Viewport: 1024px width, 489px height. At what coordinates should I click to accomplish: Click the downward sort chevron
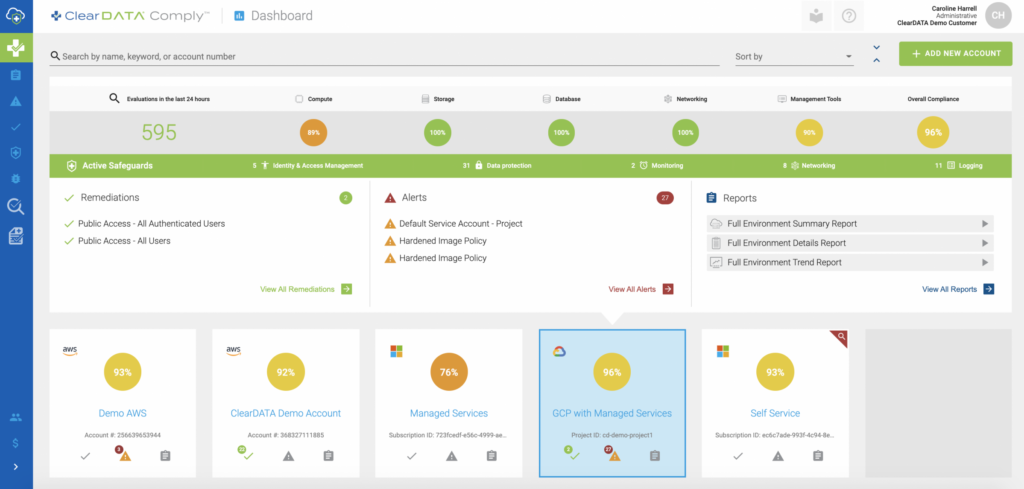tap(876, 48)
